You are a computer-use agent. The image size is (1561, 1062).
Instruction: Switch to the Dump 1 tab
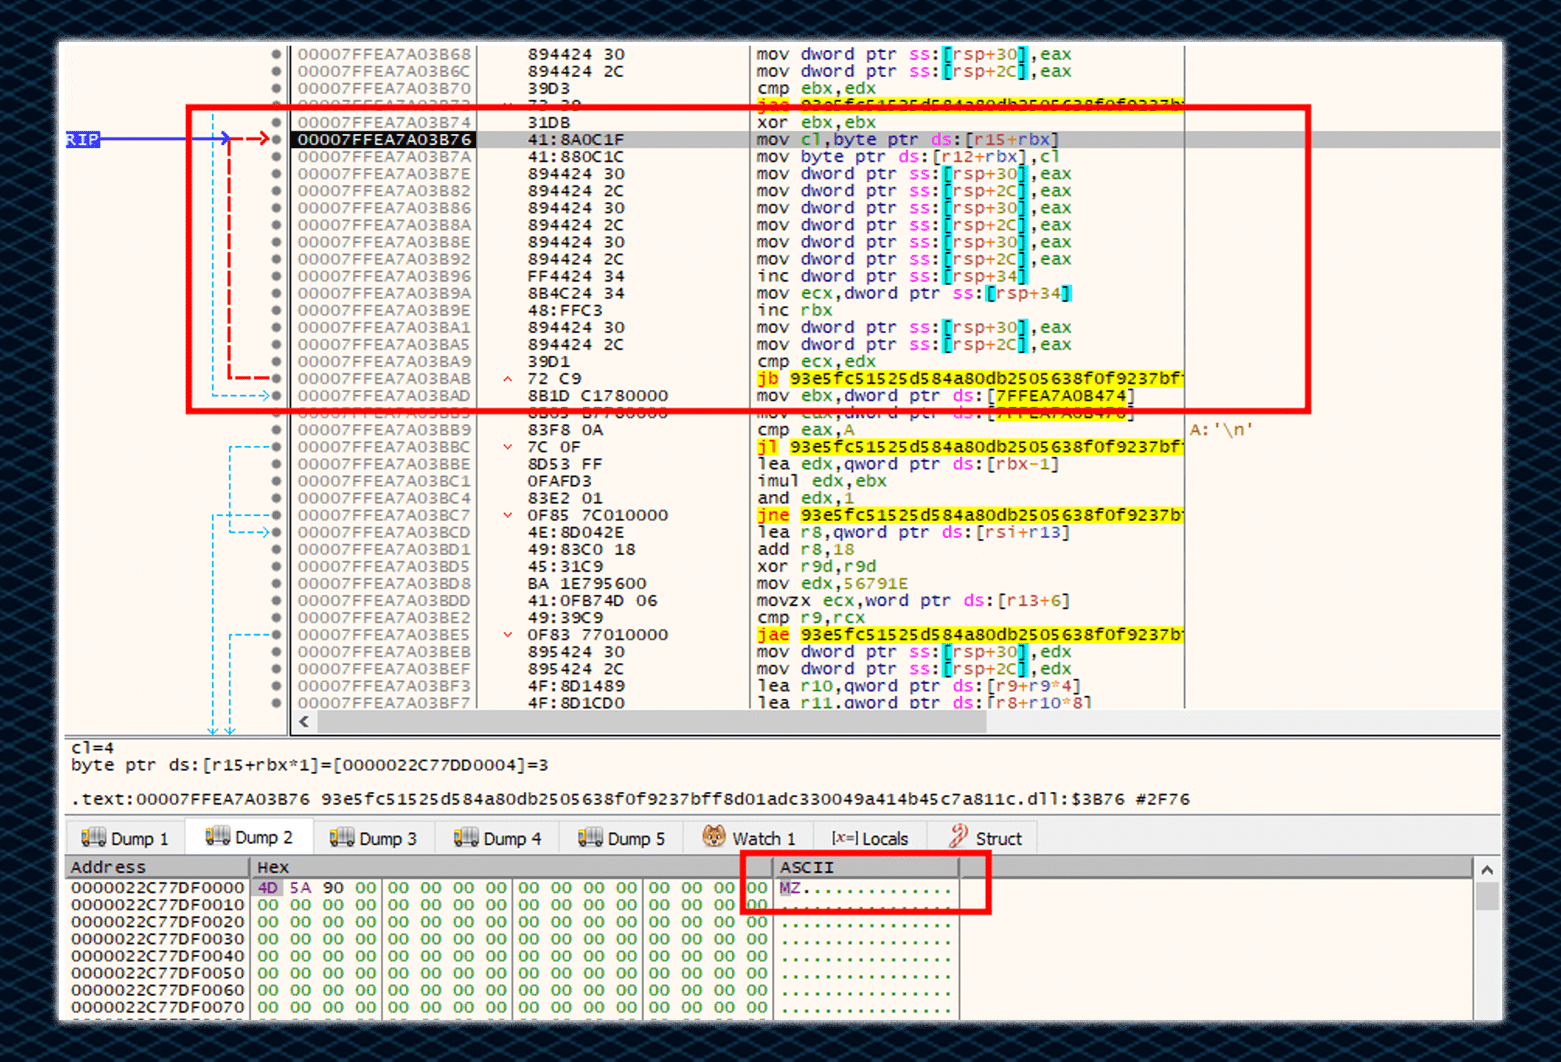(x=125, y=838)
